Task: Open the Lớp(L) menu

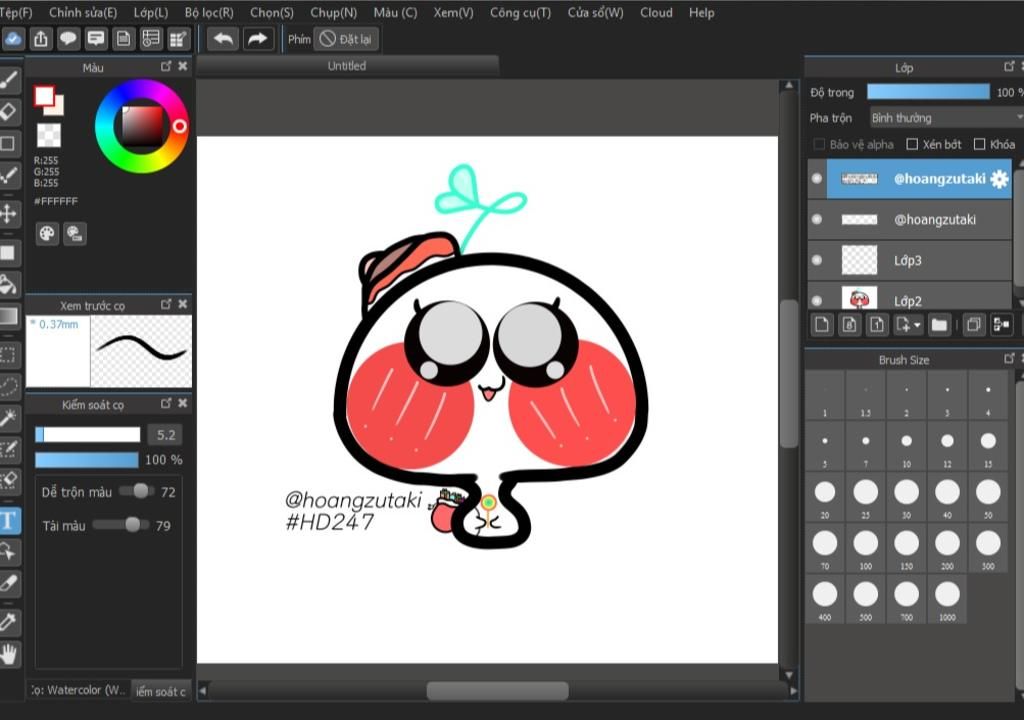Action: 151,12
